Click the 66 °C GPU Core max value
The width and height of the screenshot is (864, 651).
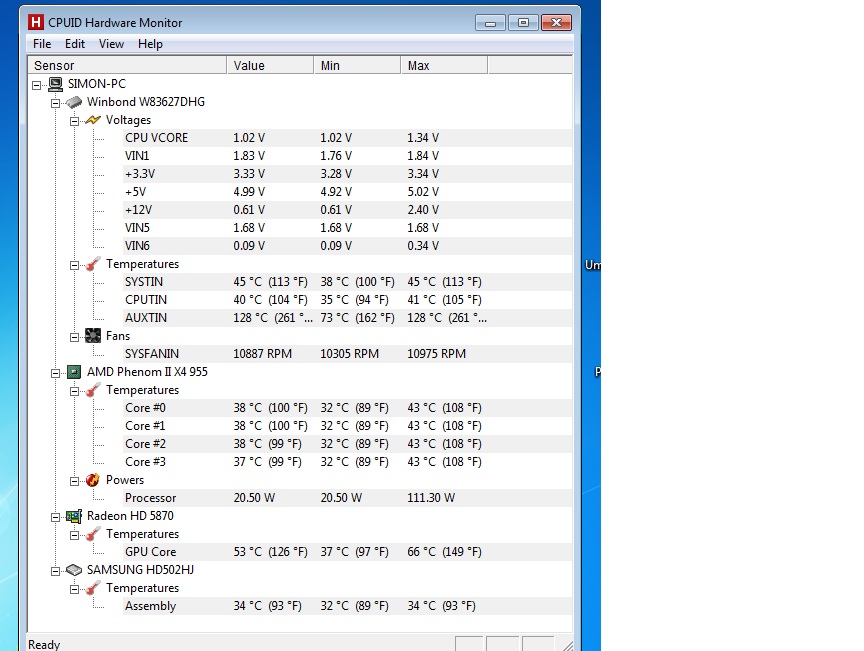coord(444,552)
